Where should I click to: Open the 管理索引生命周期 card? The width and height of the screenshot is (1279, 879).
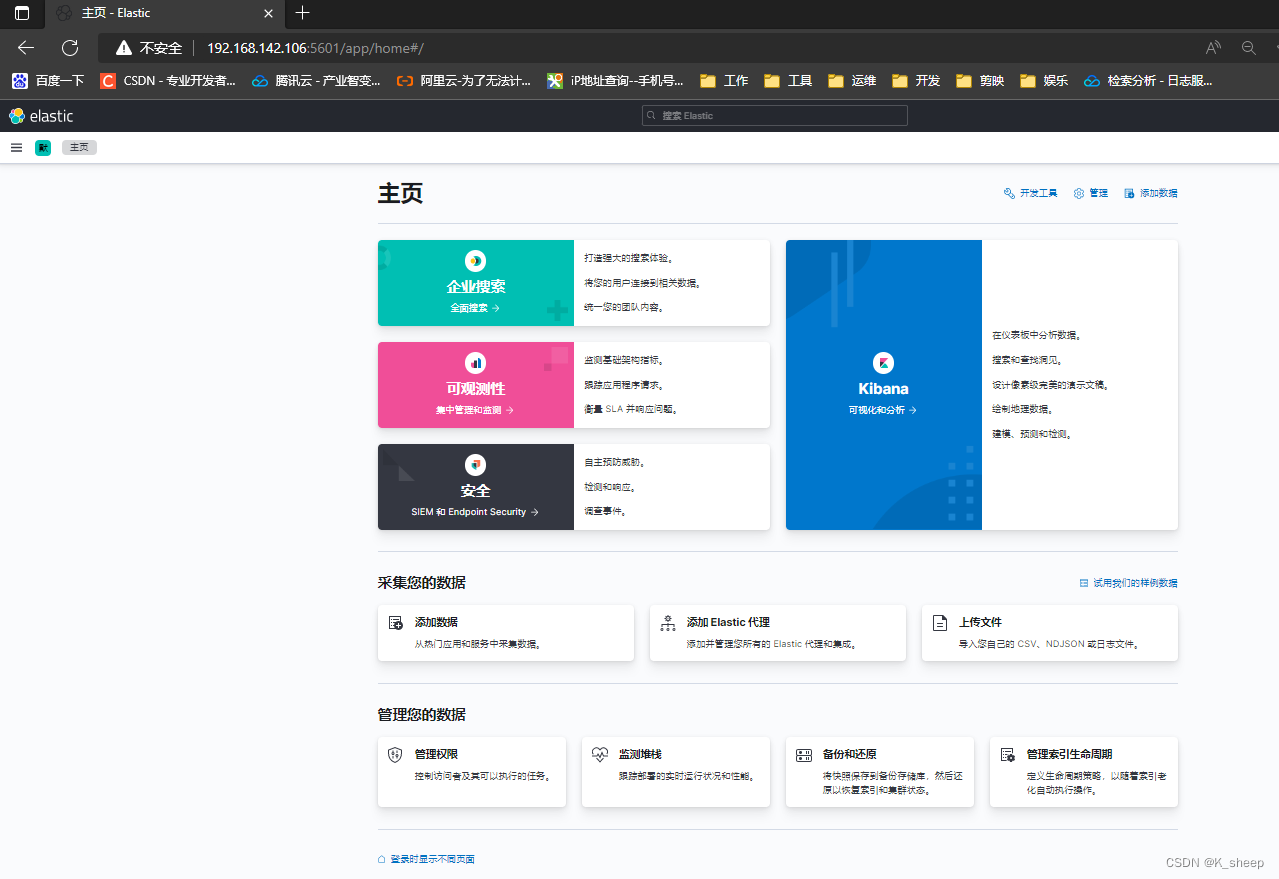(x=1084, y=772)
